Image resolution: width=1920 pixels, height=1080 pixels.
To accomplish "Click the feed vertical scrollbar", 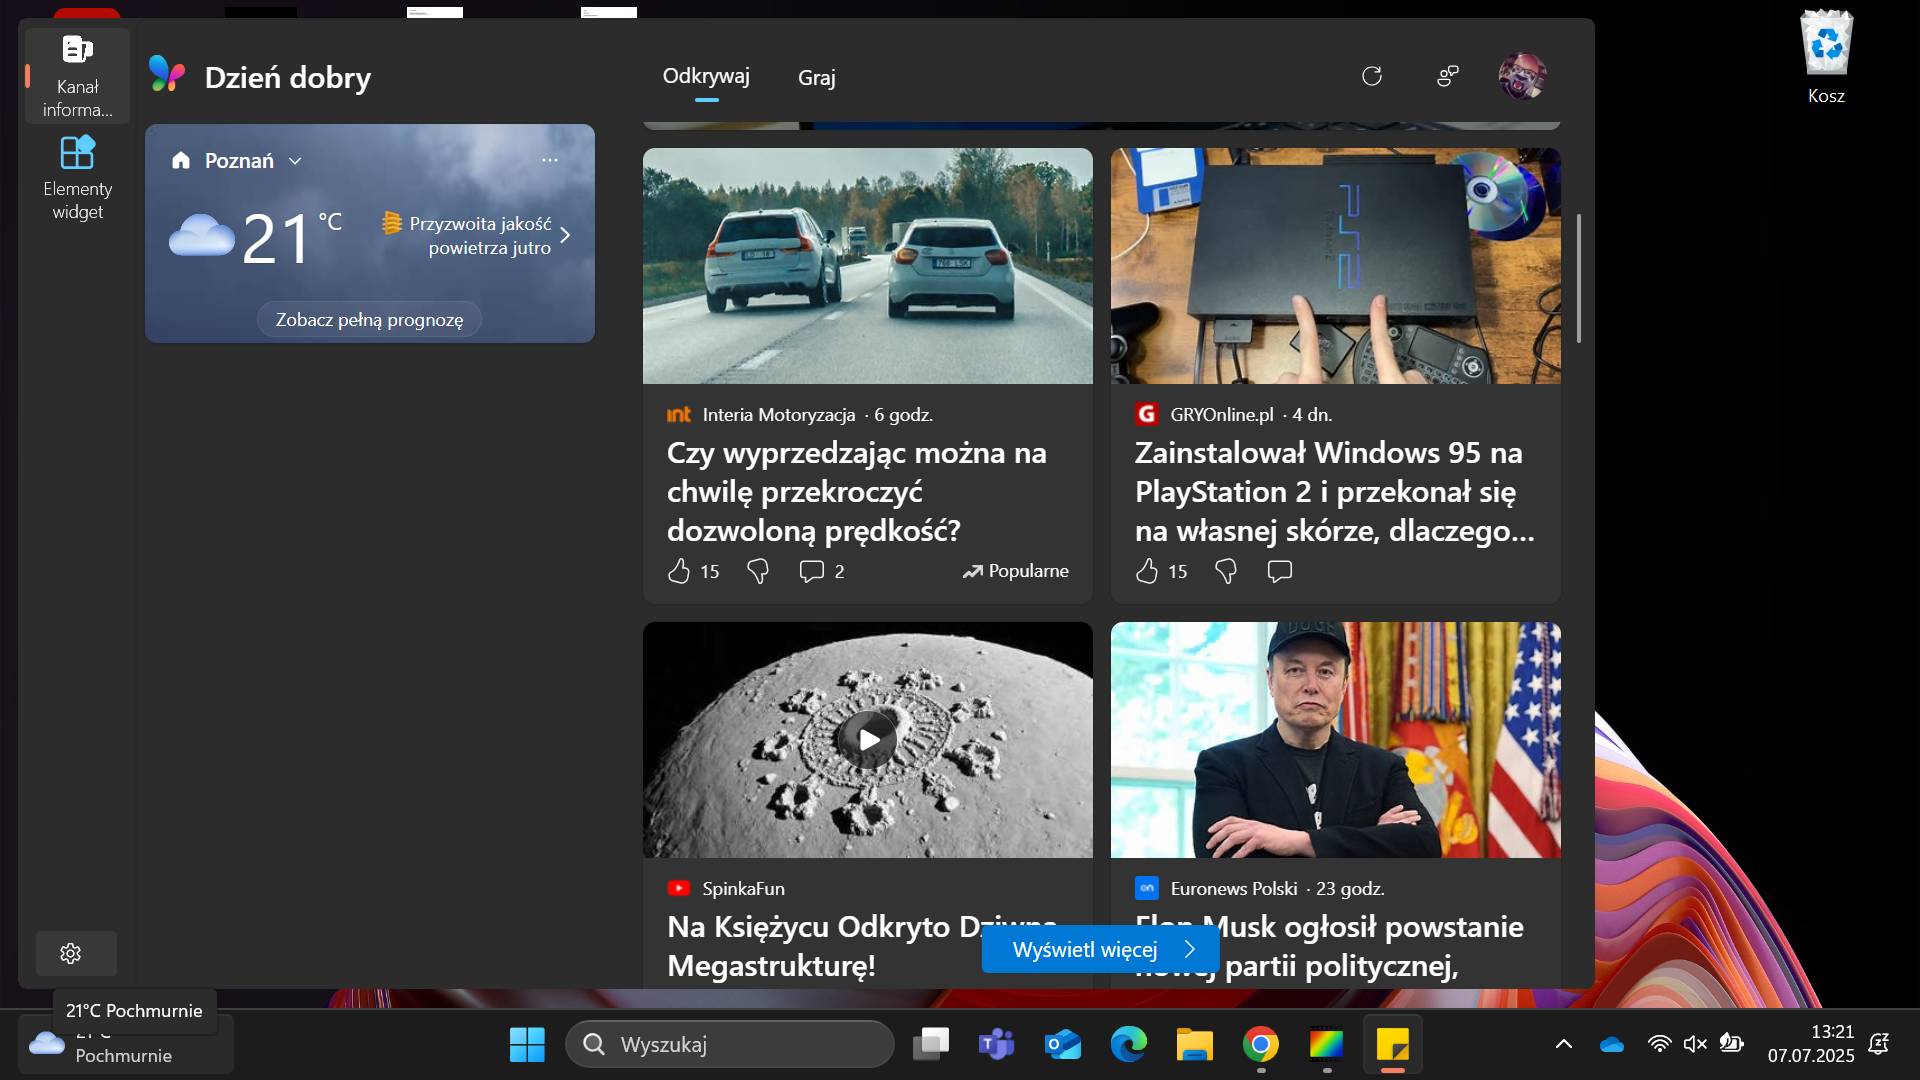I will point(1579,278).
